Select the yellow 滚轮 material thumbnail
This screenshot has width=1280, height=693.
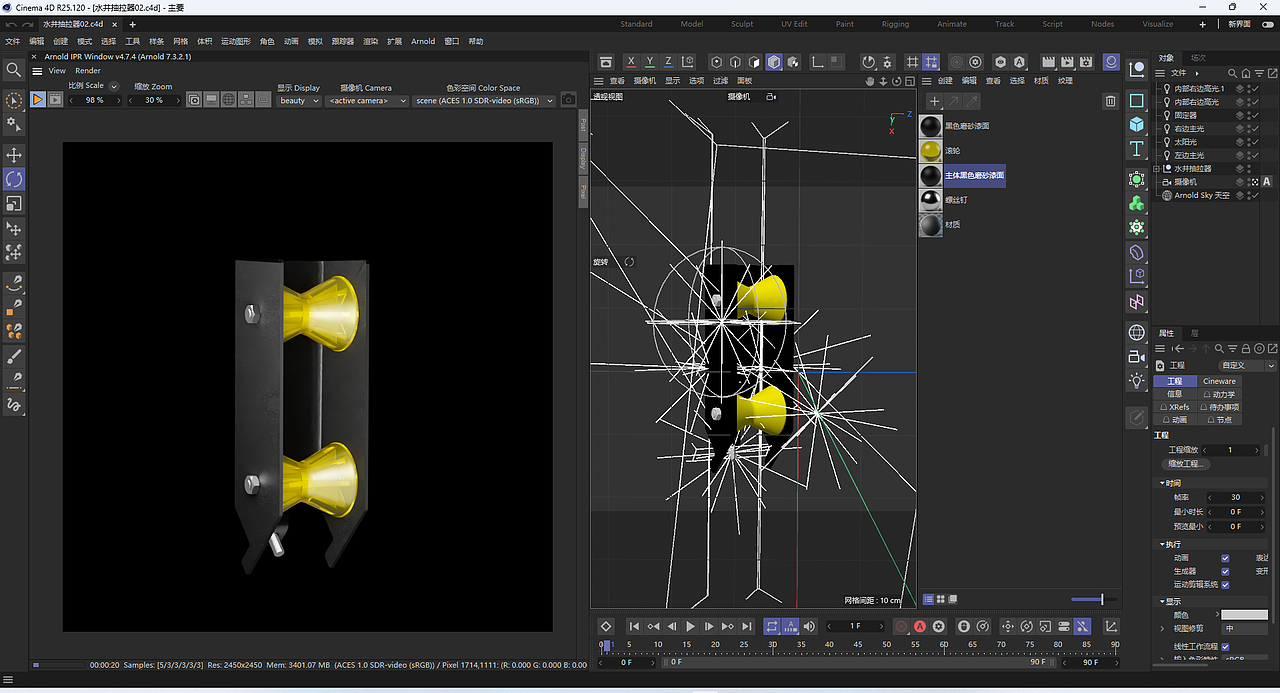point(931,151)
